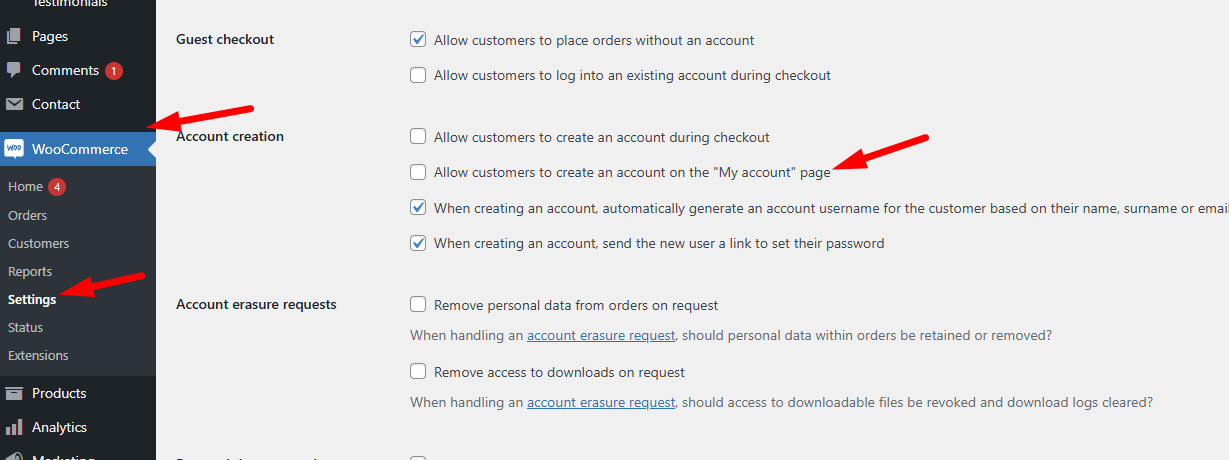
Task: Click the Comments red notification badge
Action: (114, 71)
